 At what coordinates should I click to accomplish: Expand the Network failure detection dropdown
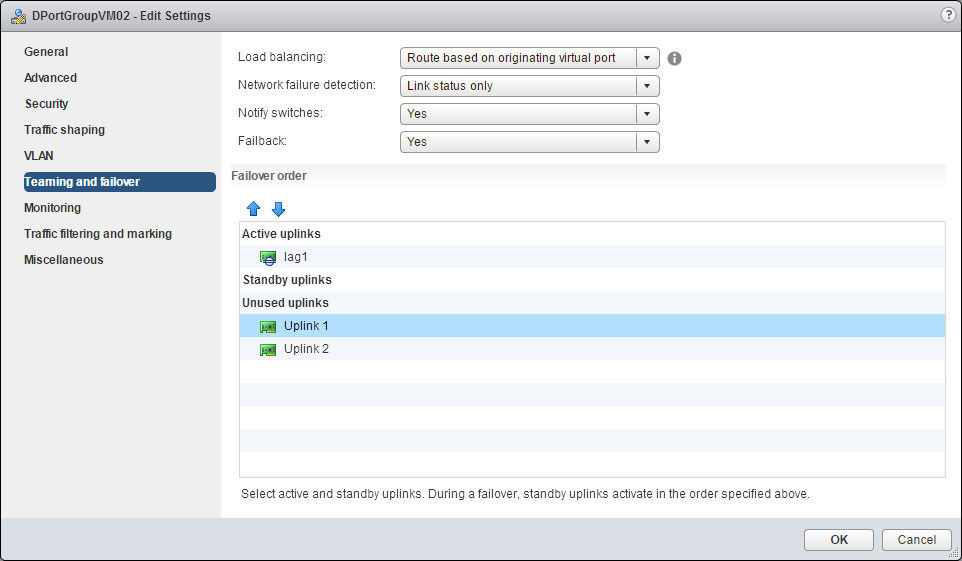[529, 86]
